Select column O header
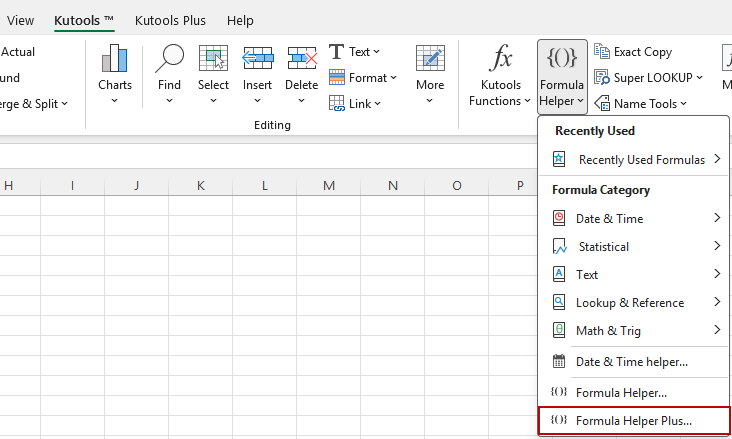The image size is (732, 439). click(457, 185)
